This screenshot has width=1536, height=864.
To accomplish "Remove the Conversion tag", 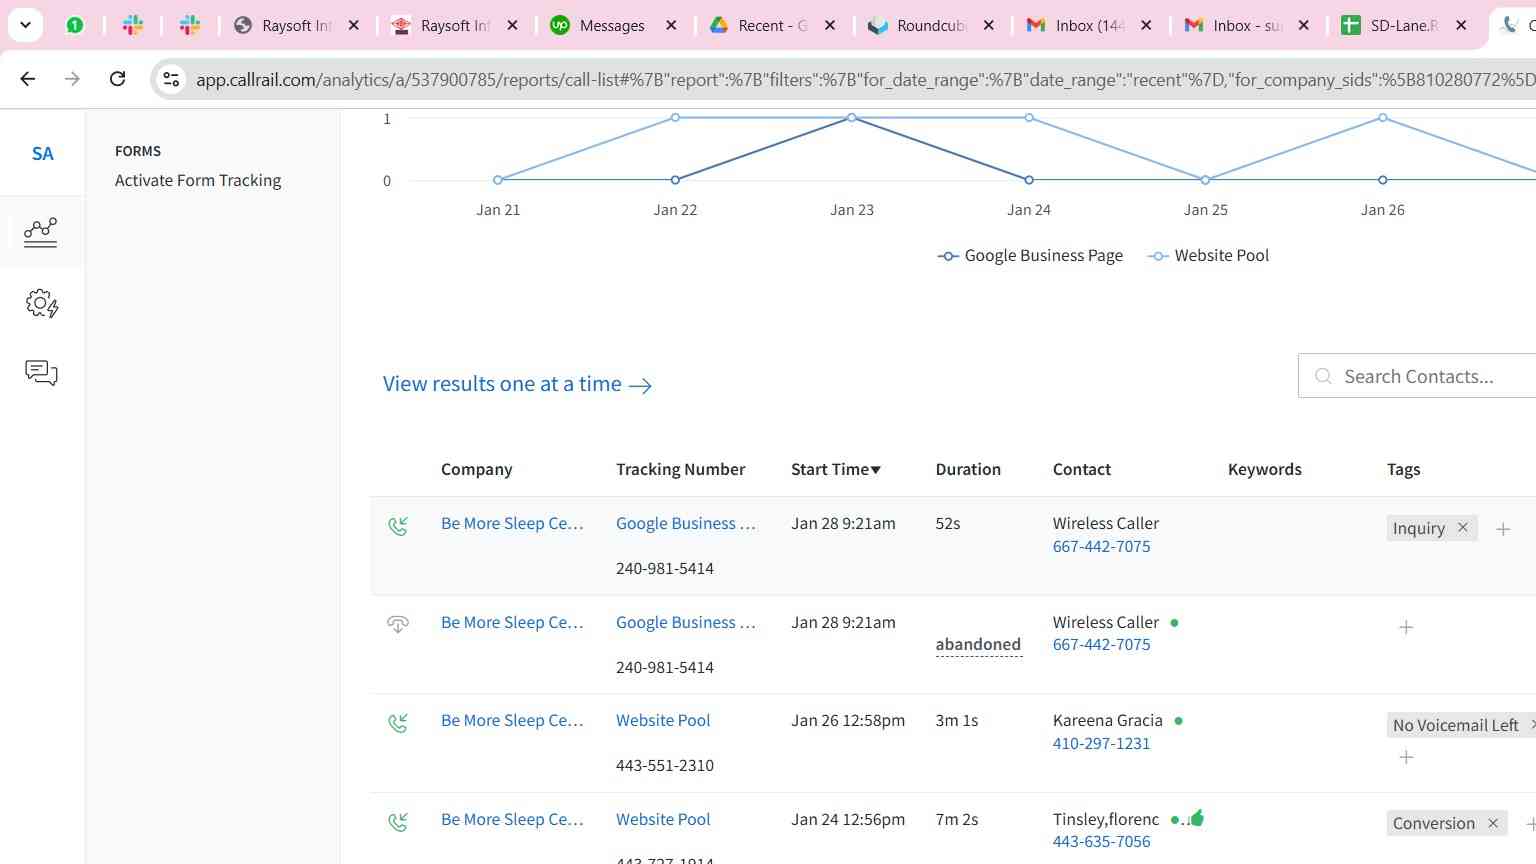I will 1493,823.
